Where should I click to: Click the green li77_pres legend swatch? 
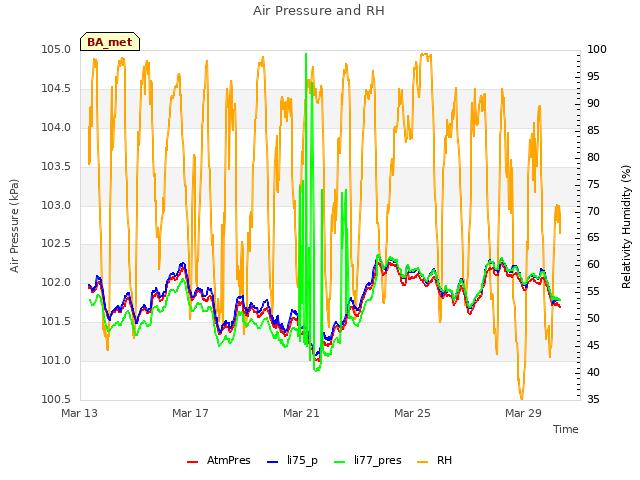pyautogui.click(x=339, y=462)
